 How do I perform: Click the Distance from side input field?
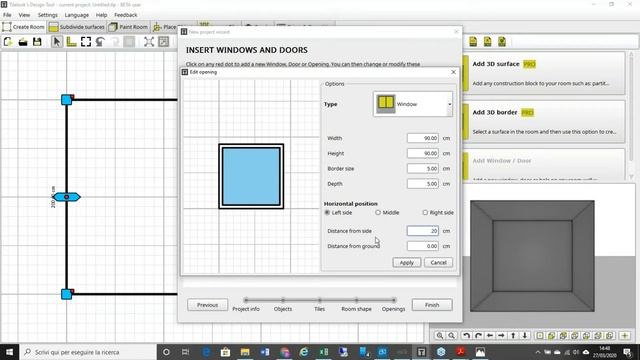click(x=423, y=231)
